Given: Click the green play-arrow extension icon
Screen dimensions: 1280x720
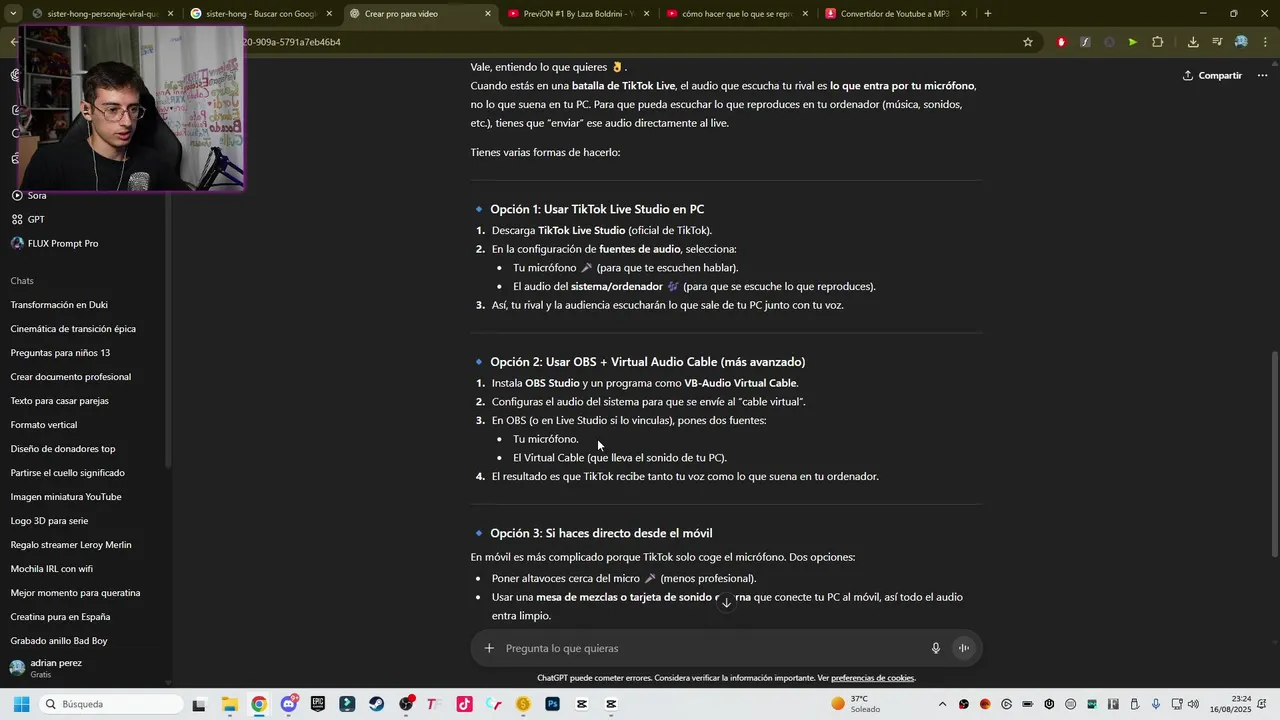Looking at the screenshot, I should 1132,42.
